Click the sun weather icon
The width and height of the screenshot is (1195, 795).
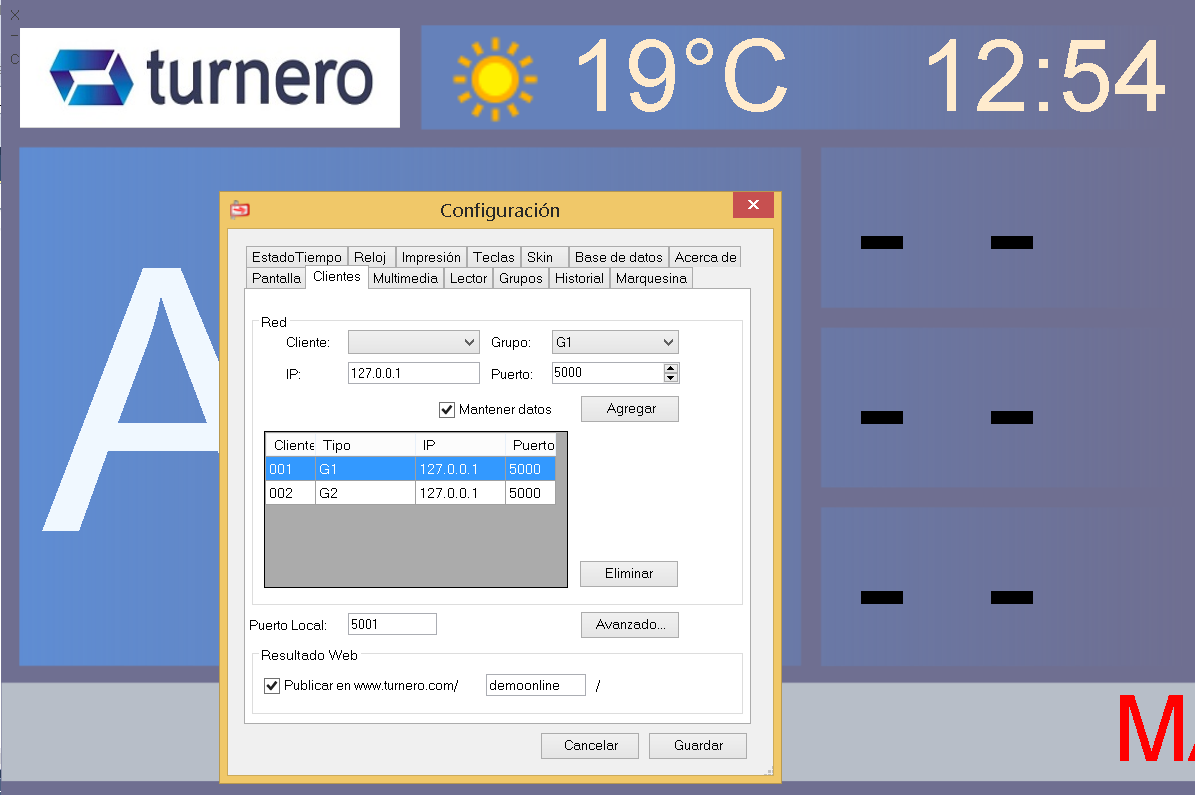(x=494, y=77)
